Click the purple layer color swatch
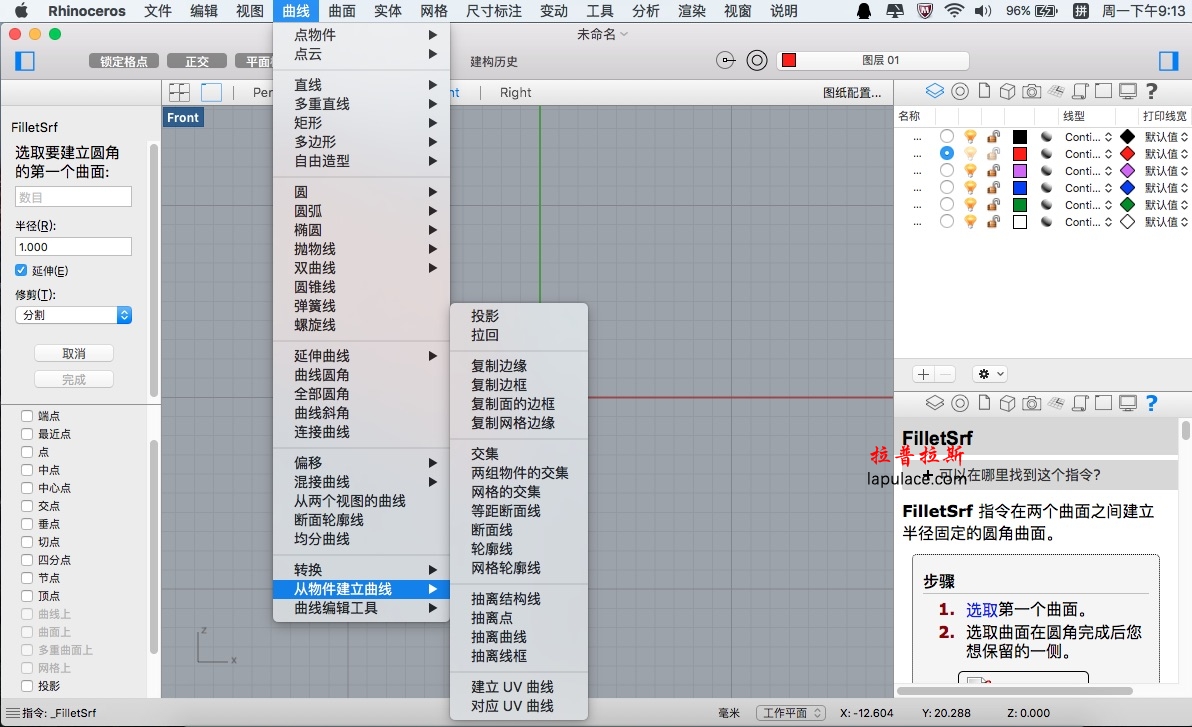Screen dimensions: 1192x727 point(1020,170)
